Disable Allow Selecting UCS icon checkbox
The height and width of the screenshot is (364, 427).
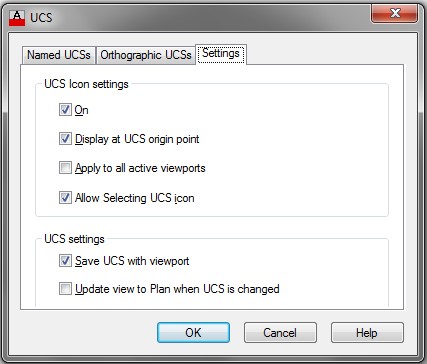pyautogui.click(x=65, y=198)
